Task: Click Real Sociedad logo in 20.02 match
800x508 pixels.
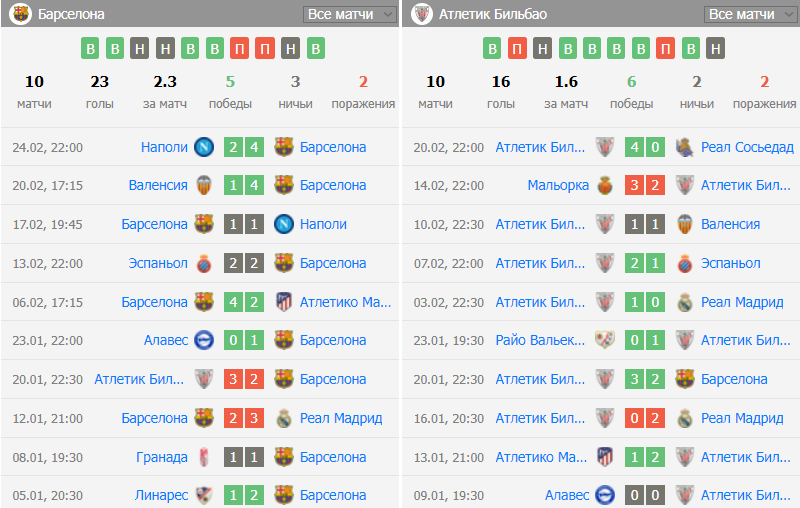Action: 685,147
